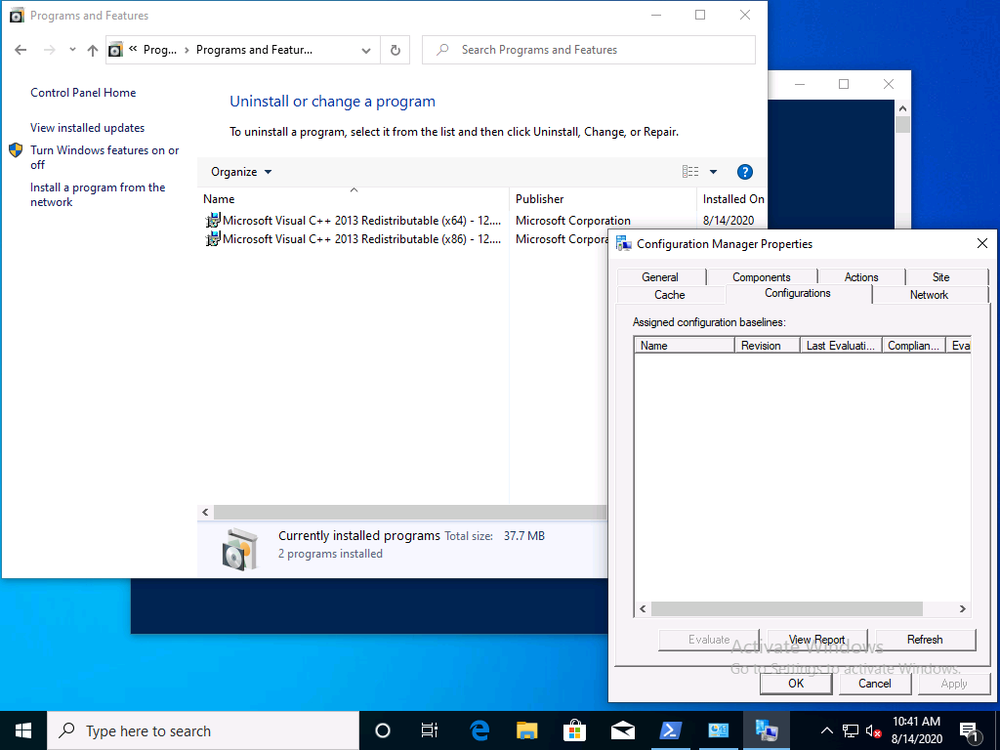Image resolution: width=1000 pixels, height=750 pixels.
Task: Open Microsoft Edge from taskbar
Action: tap(479, 731)
